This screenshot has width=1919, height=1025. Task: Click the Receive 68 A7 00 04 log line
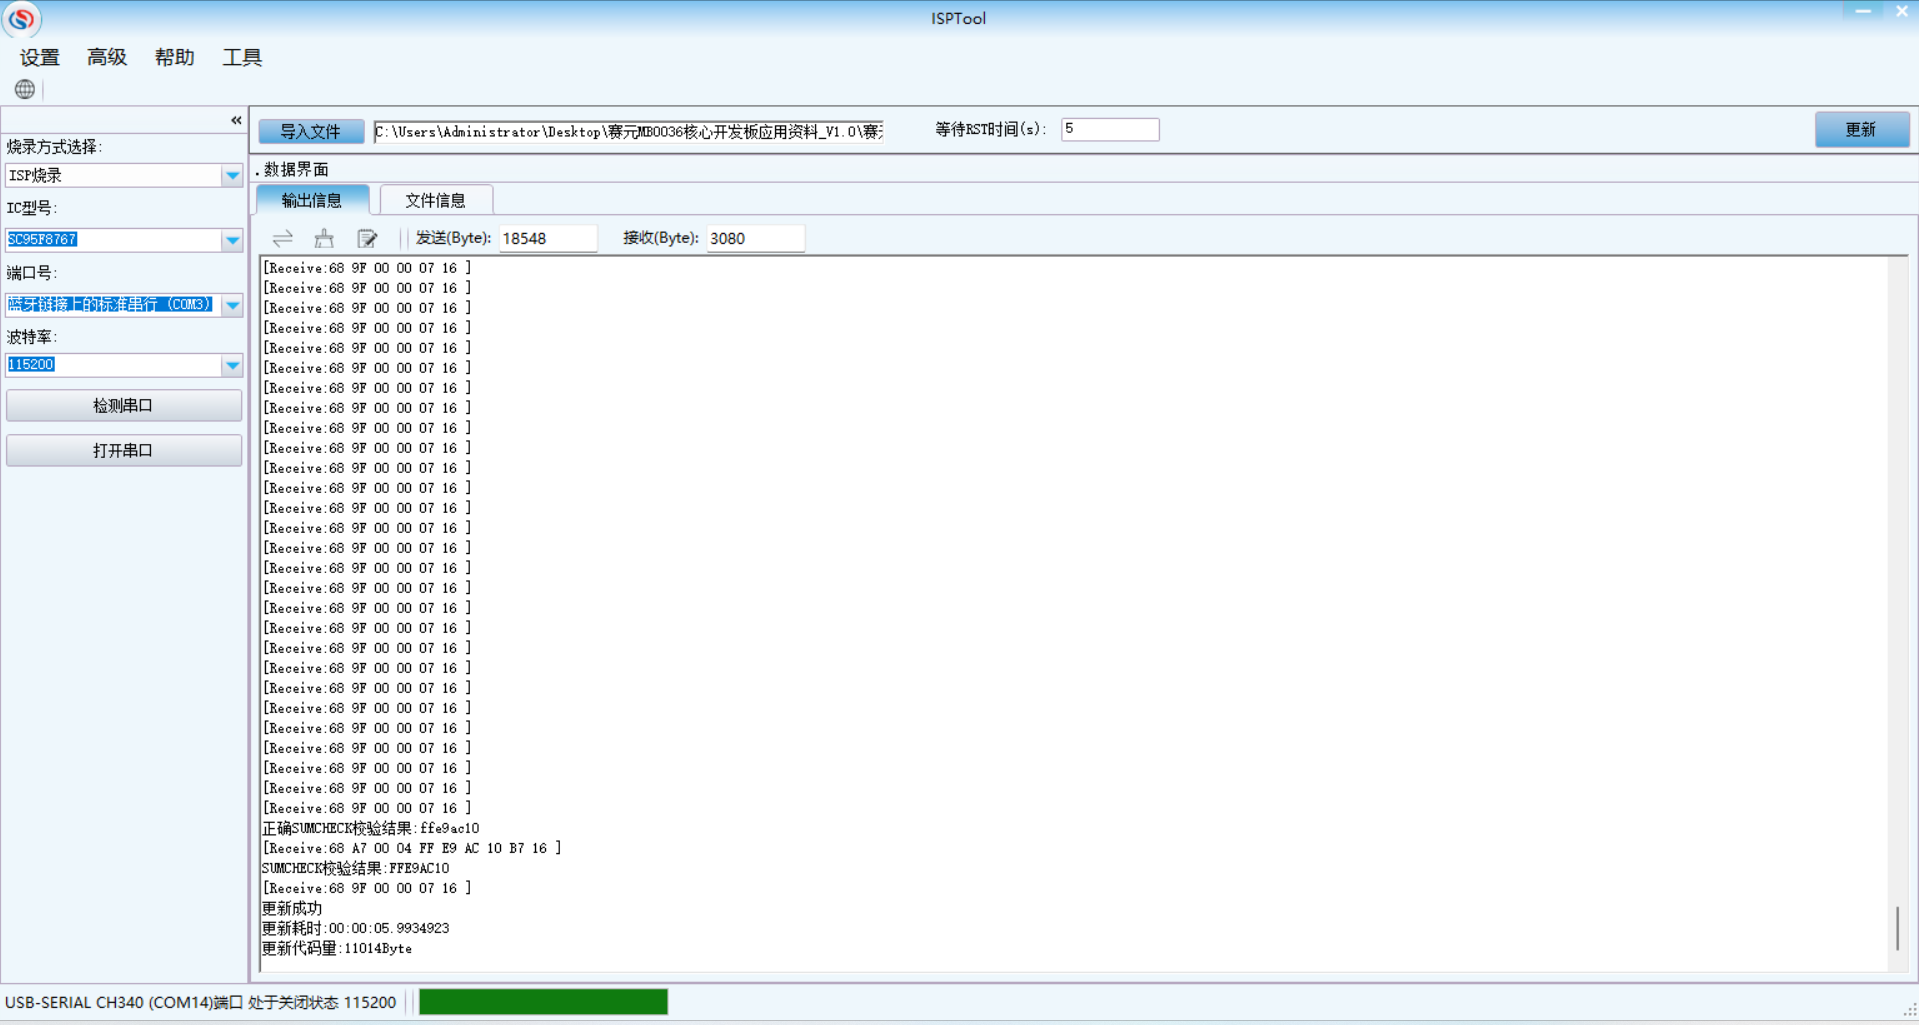tap(411, 848)
